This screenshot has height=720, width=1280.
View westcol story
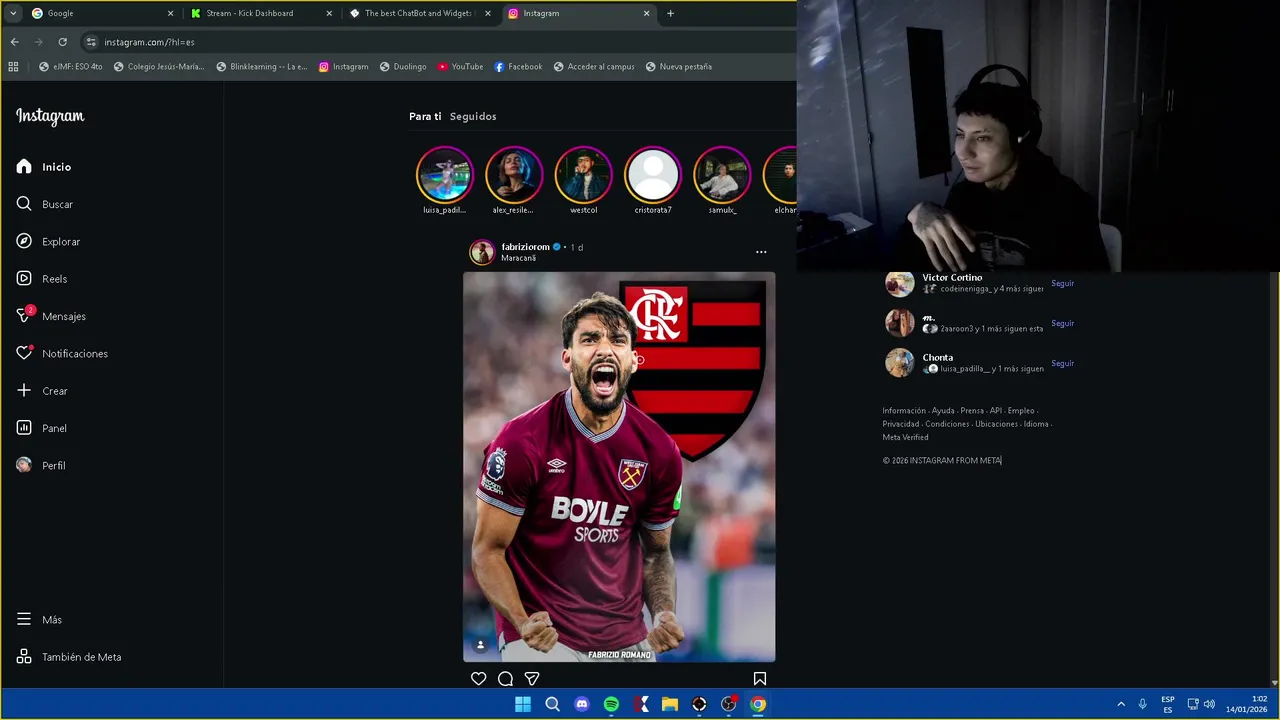(x=583, y=175)
